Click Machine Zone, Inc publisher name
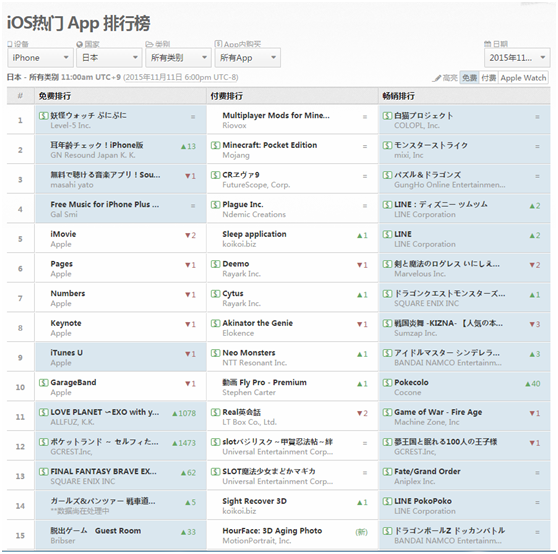This screenshot has width=558, height=554. [427, 422]
